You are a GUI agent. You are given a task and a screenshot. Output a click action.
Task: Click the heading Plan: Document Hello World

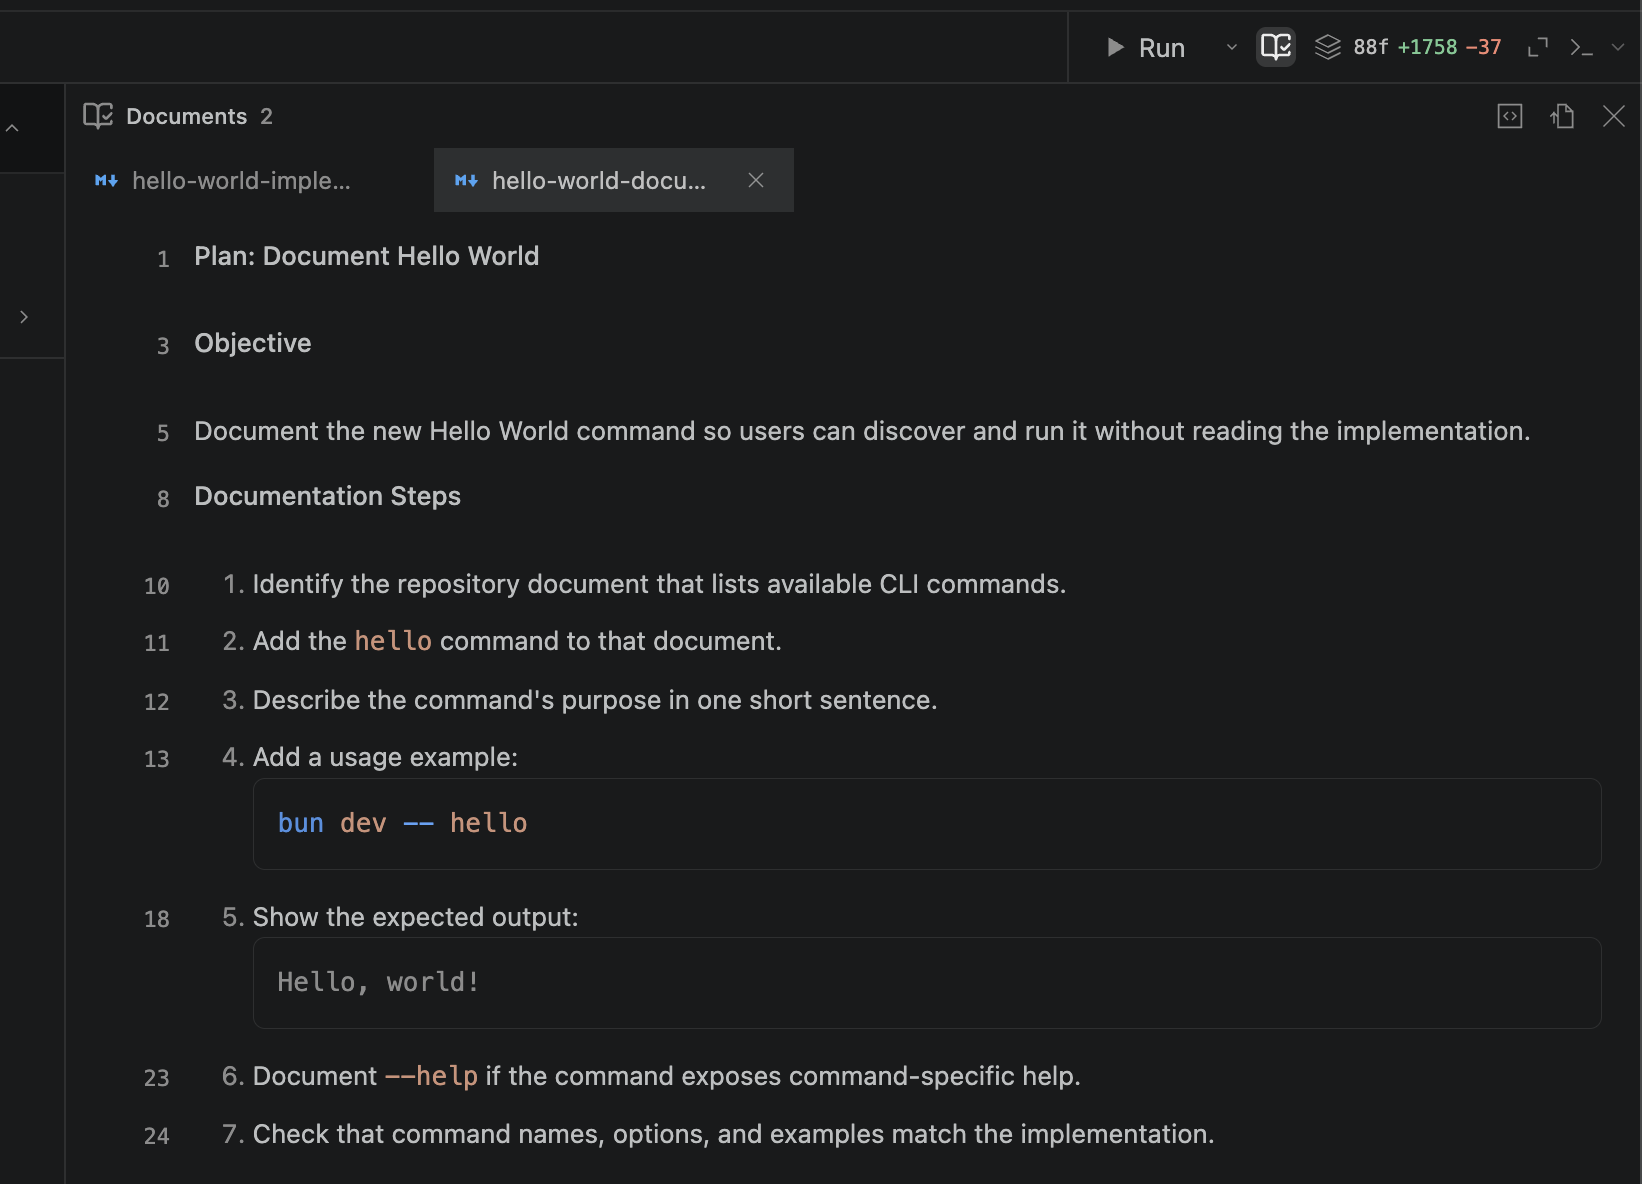click(366, 256)
